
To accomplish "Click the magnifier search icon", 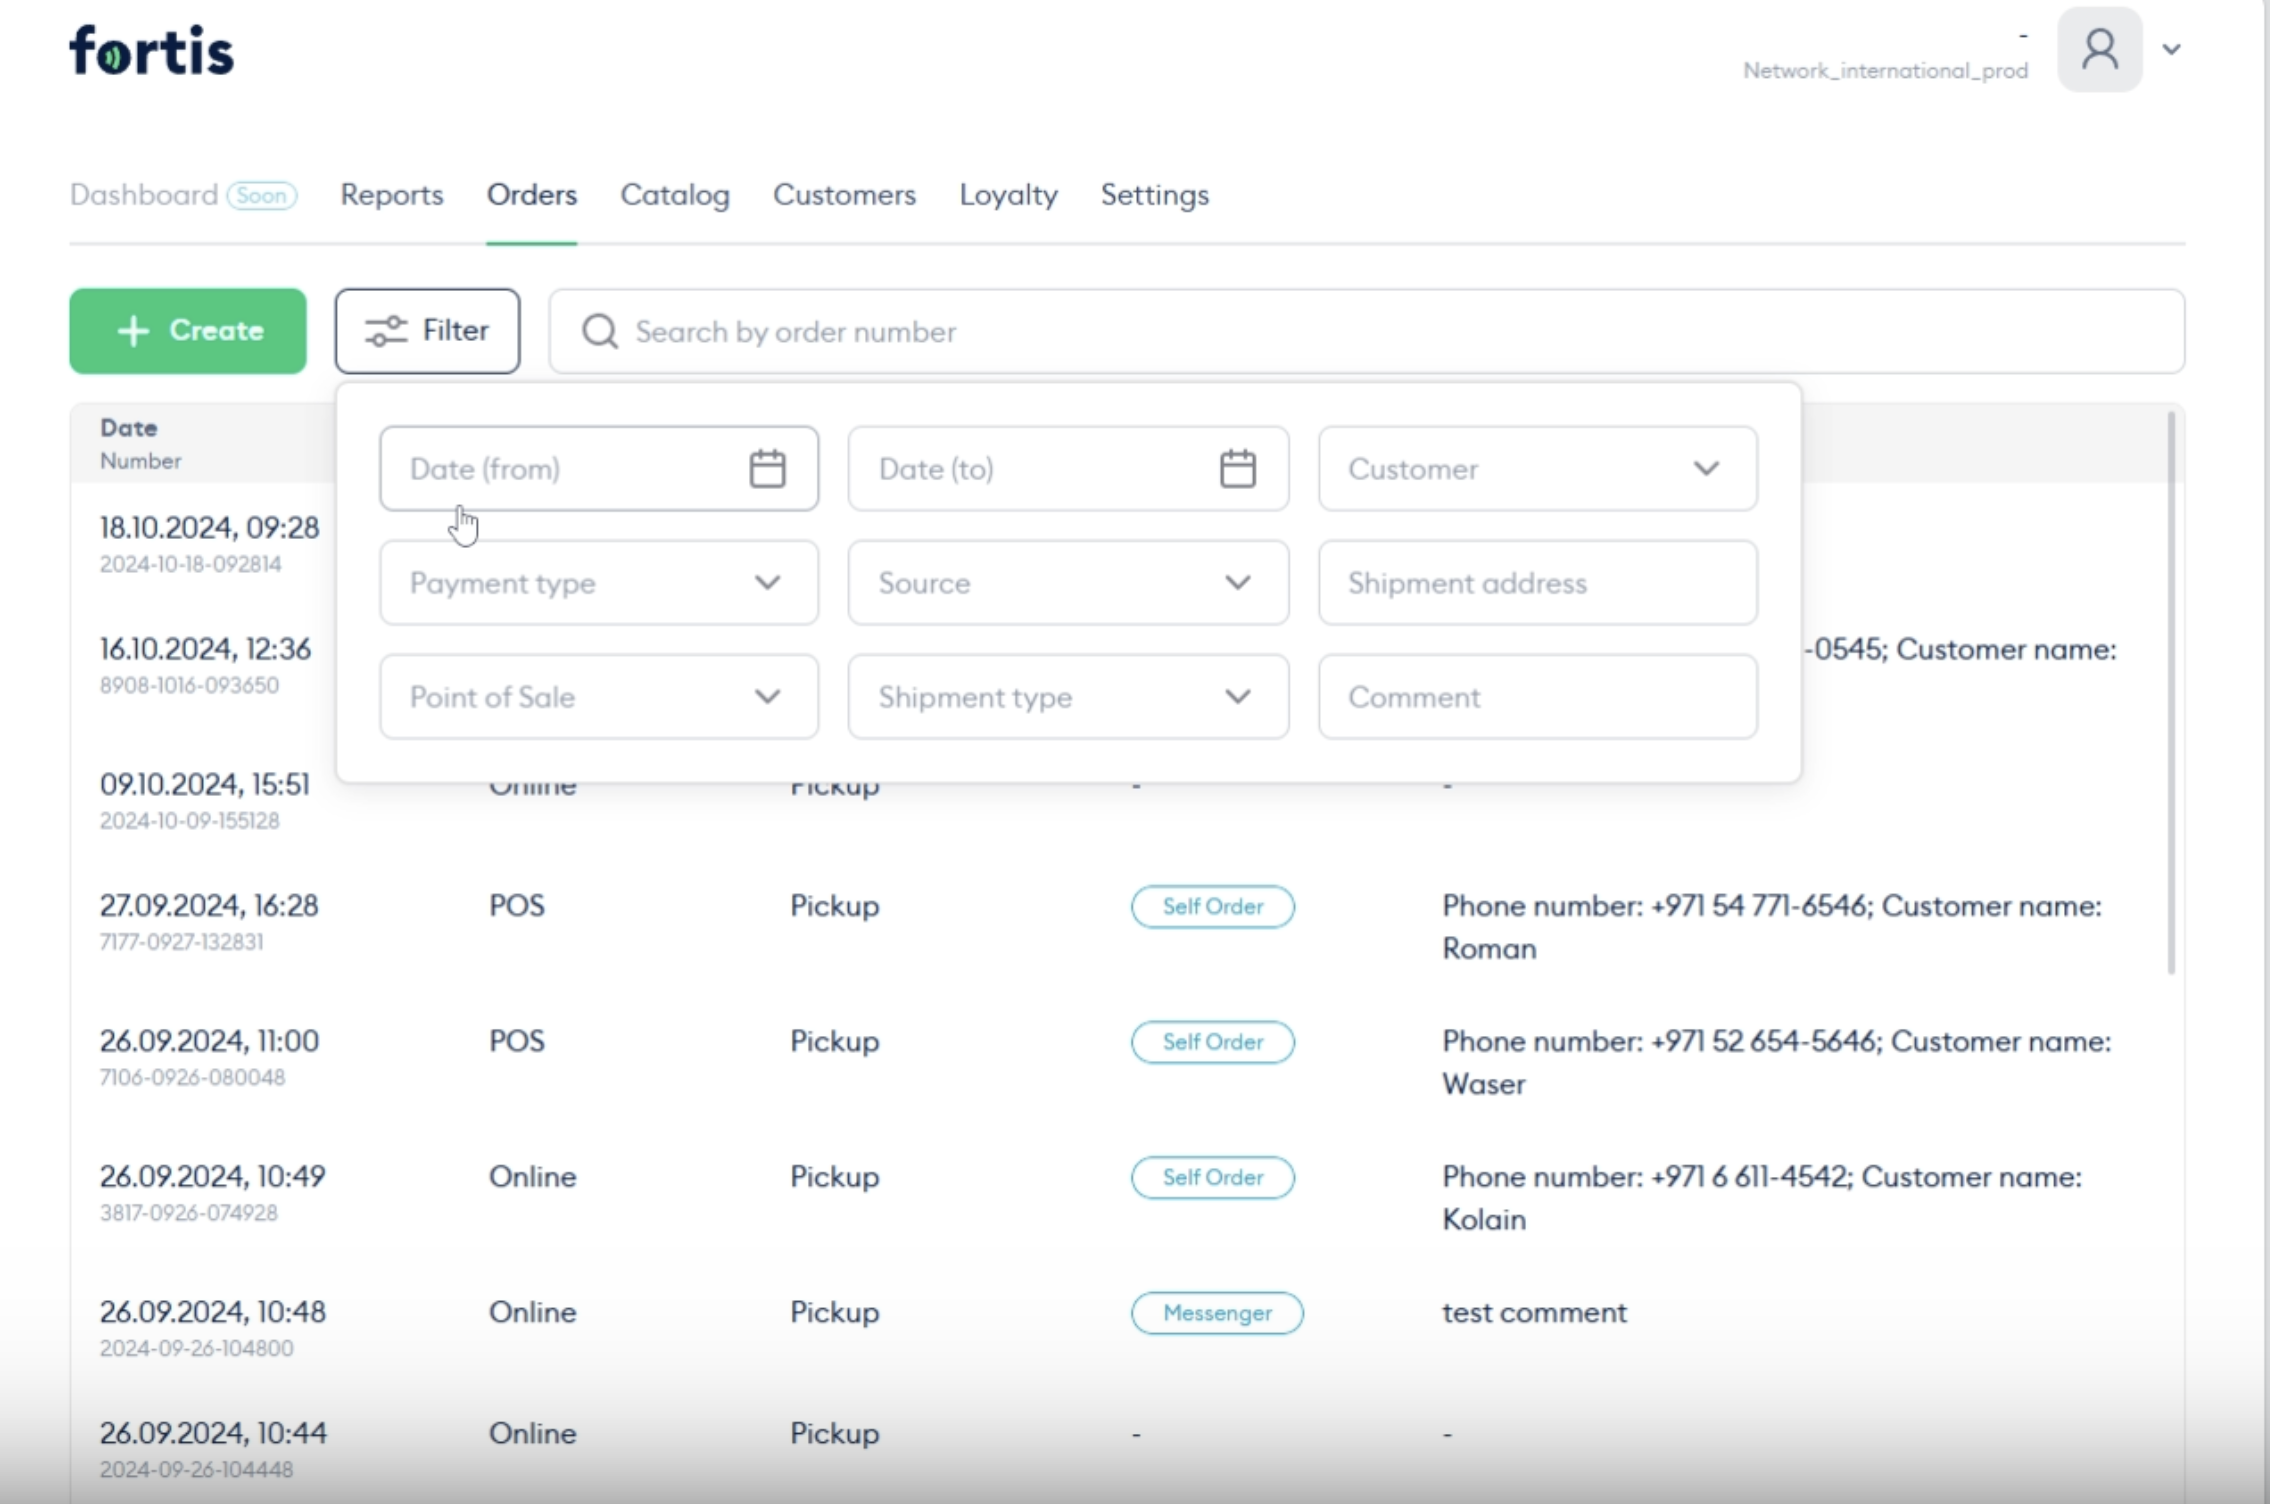I will click(600, 332).
